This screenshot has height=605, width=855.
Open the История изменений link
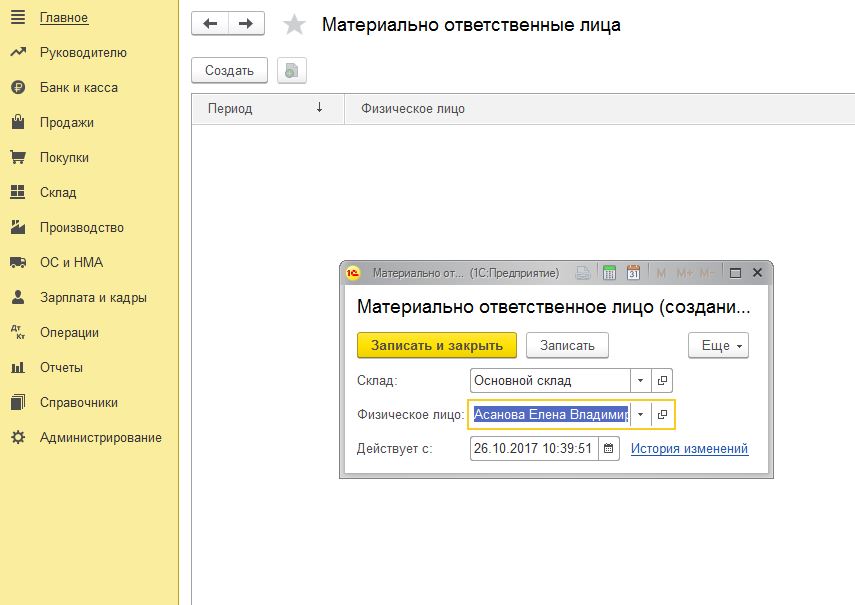689,449
